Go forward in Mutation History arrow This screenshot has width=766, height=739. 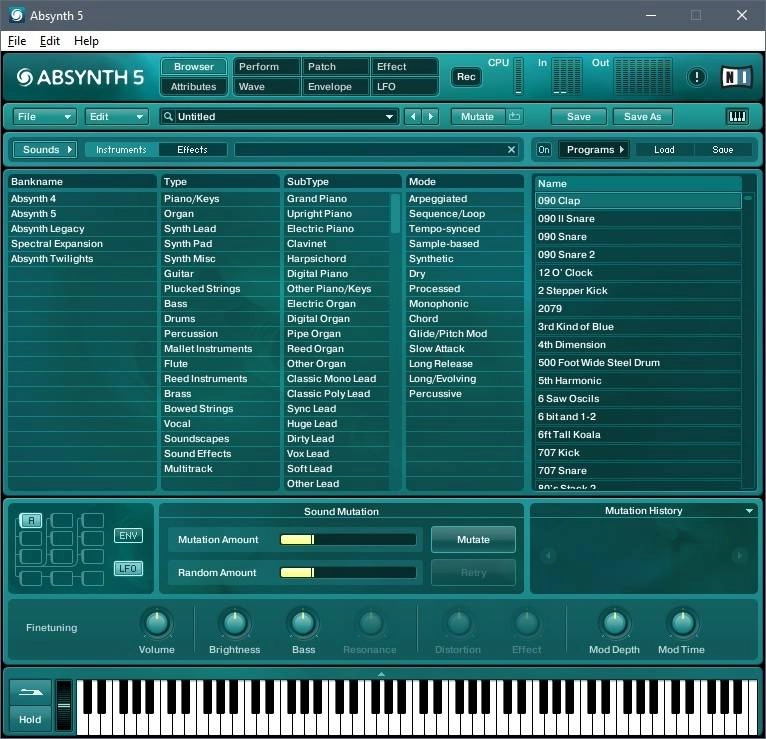coord(739,555)
